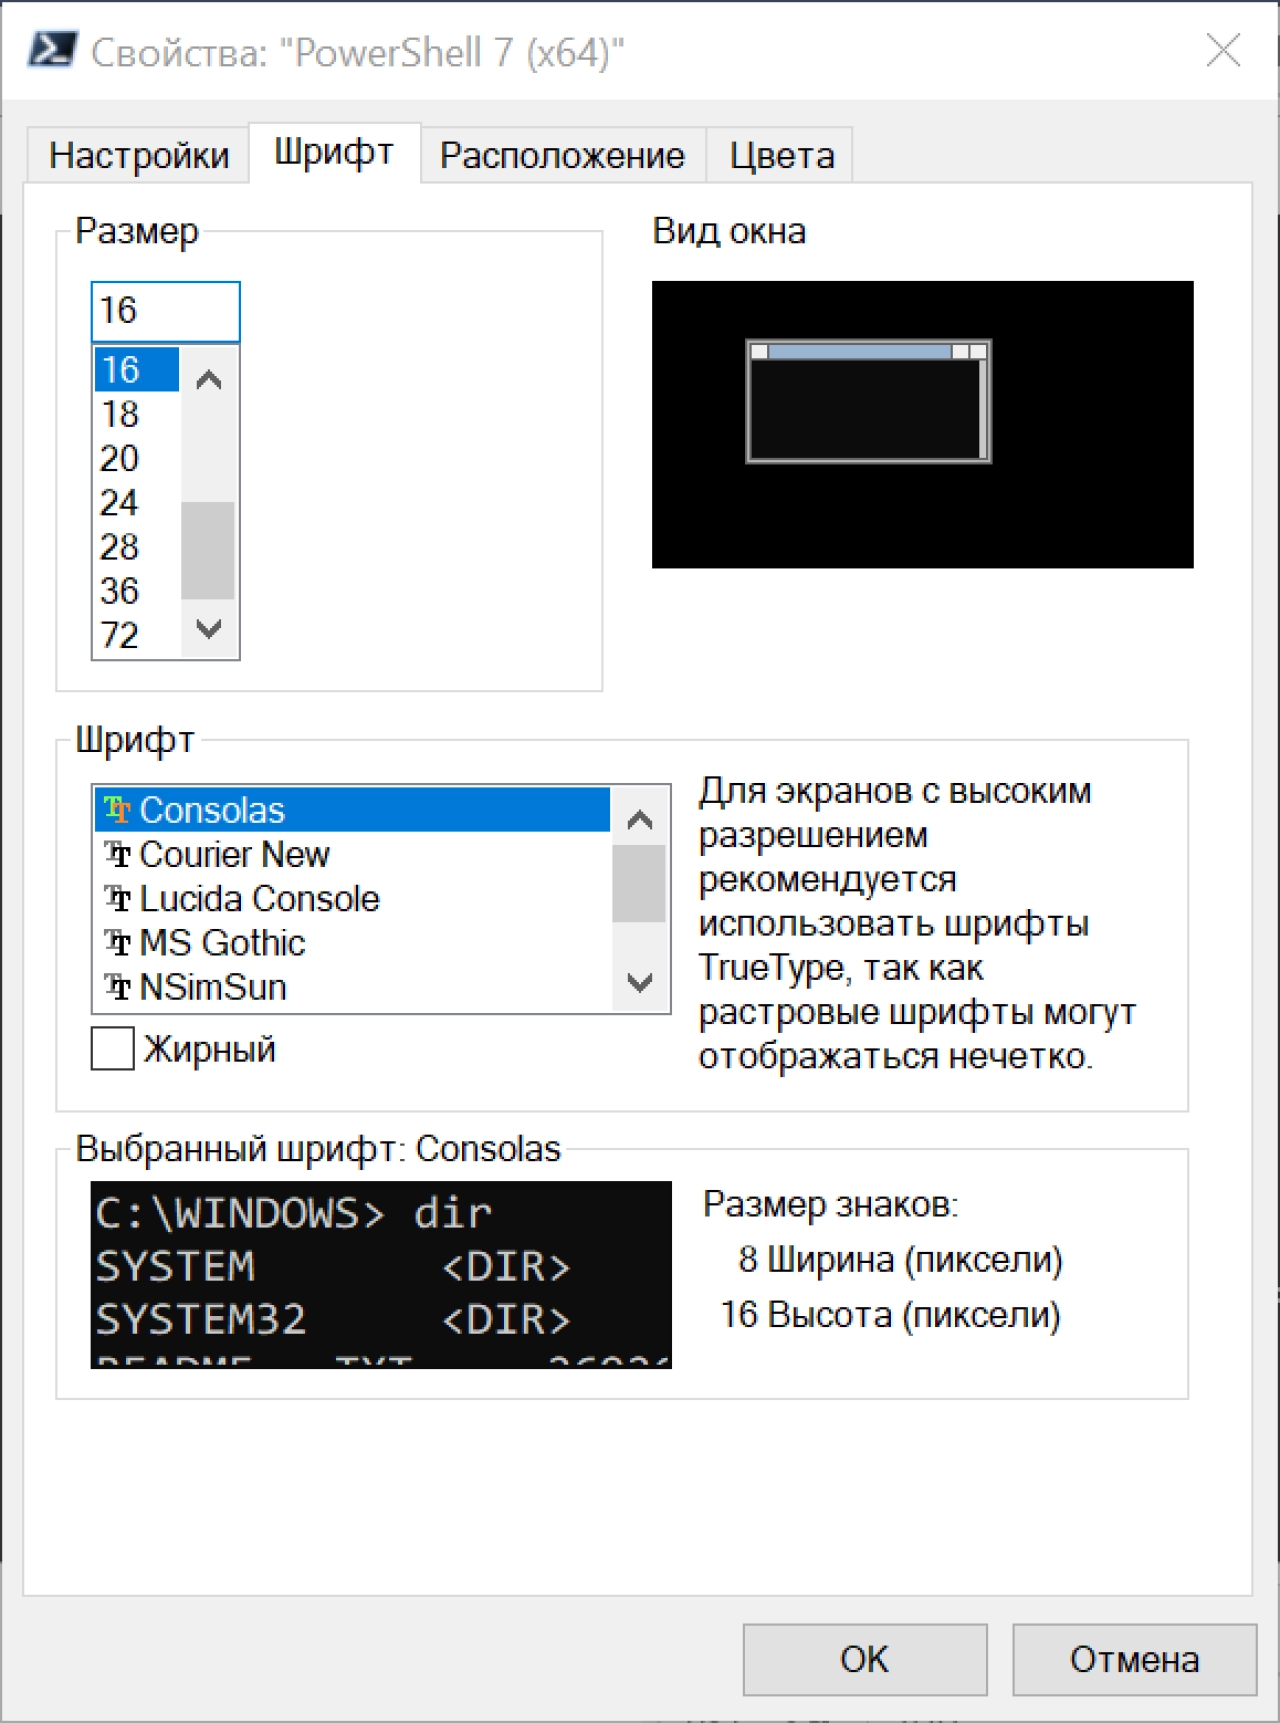1280x1723 pixels.
Task: Click TrueType icon next to Consolas
Action: [118, 810]
